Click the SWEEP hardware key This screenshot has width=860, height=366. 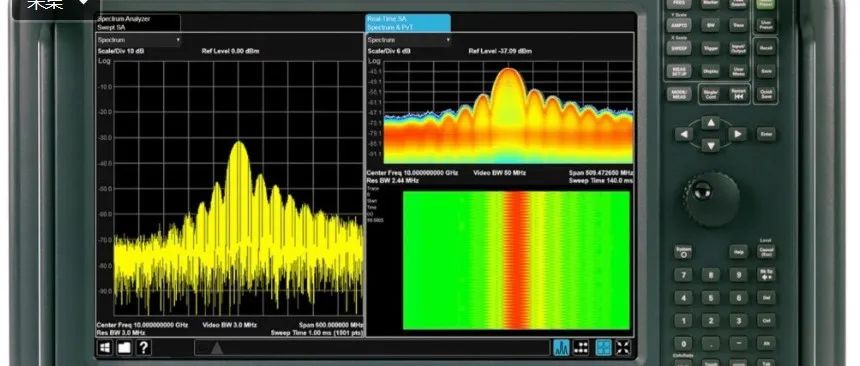click(x=678, y=48)
